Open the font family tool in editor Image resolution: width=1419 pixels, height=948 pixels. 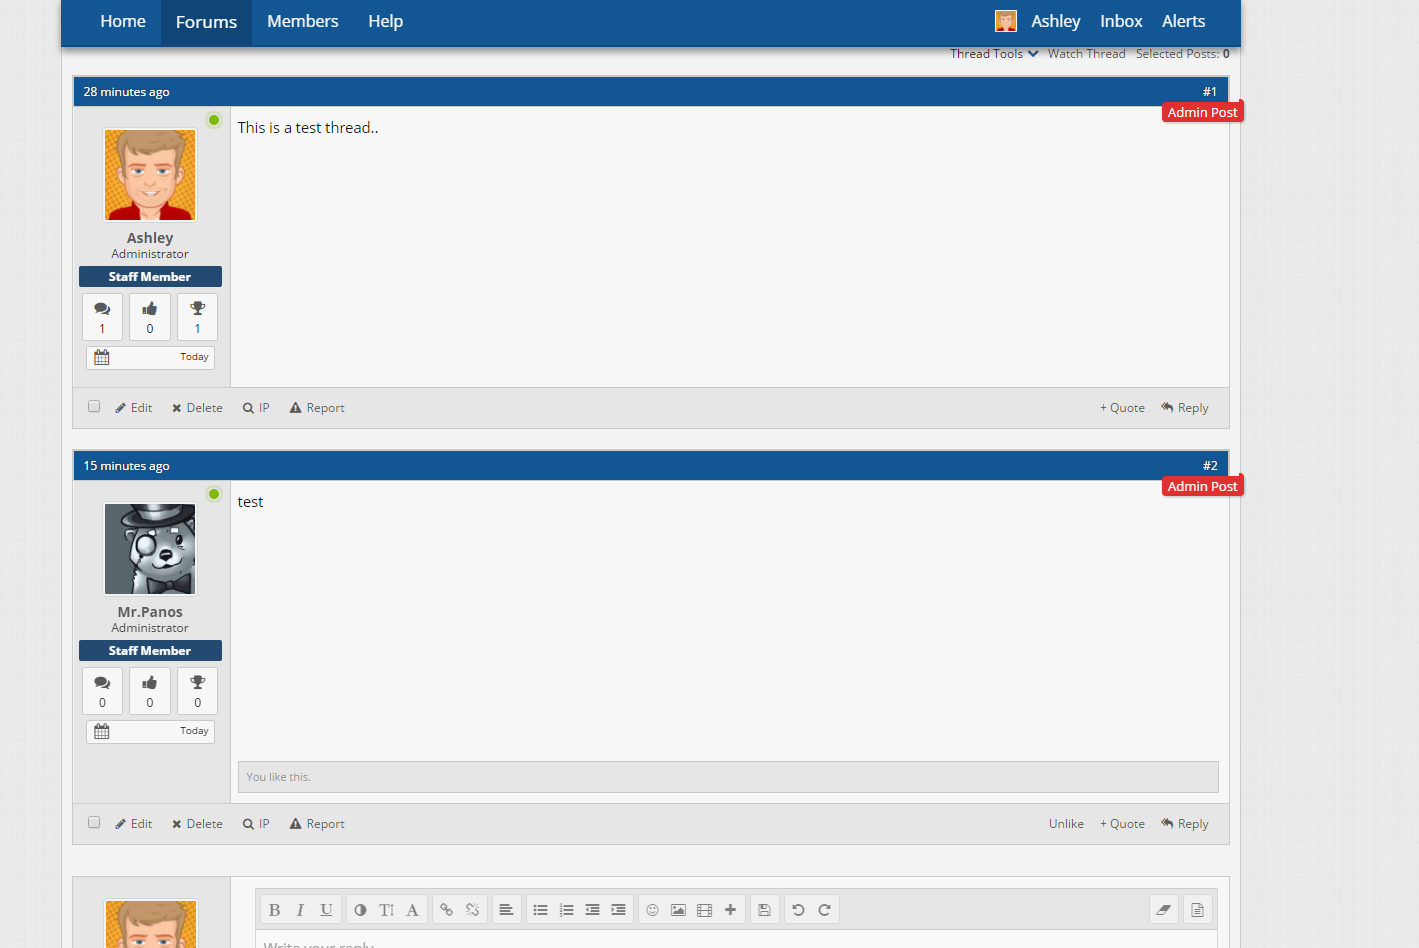pyautogui.click(x=412, y=910)
